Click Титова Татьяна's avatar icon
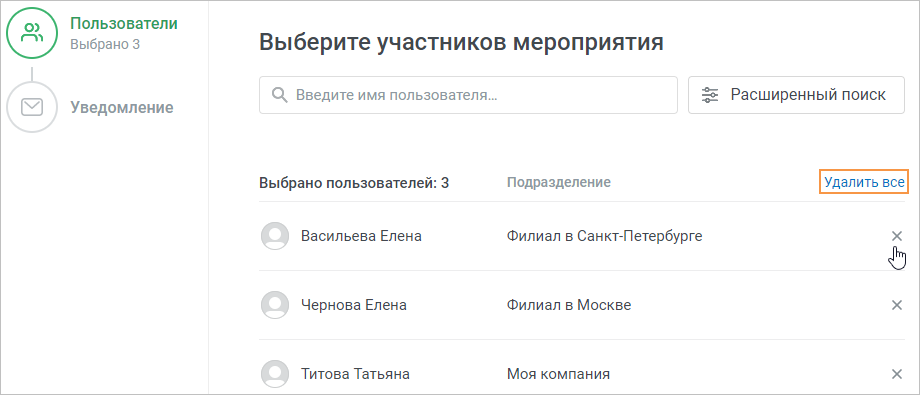 (x=275, y=374)
